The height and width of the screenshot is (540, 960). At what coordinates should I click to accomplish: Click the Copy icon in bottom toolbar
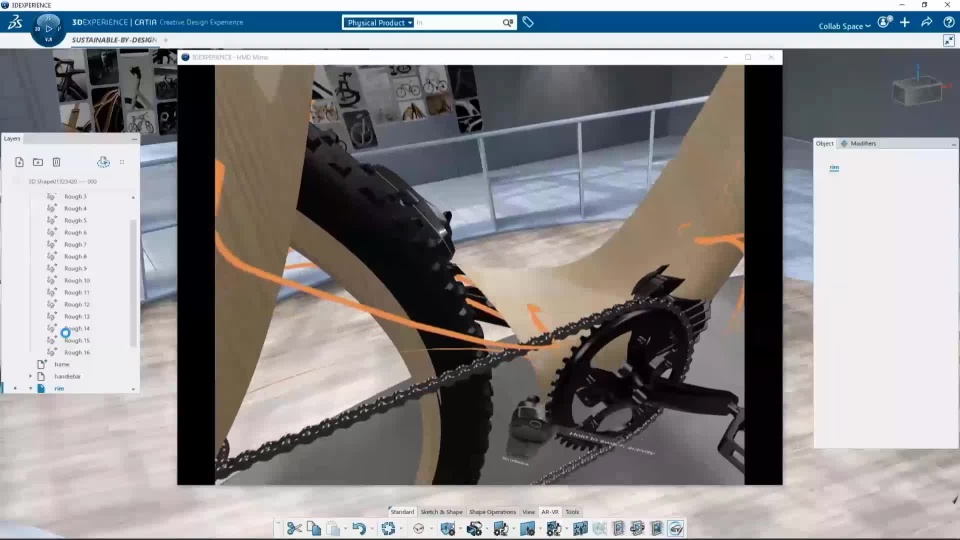313,528
